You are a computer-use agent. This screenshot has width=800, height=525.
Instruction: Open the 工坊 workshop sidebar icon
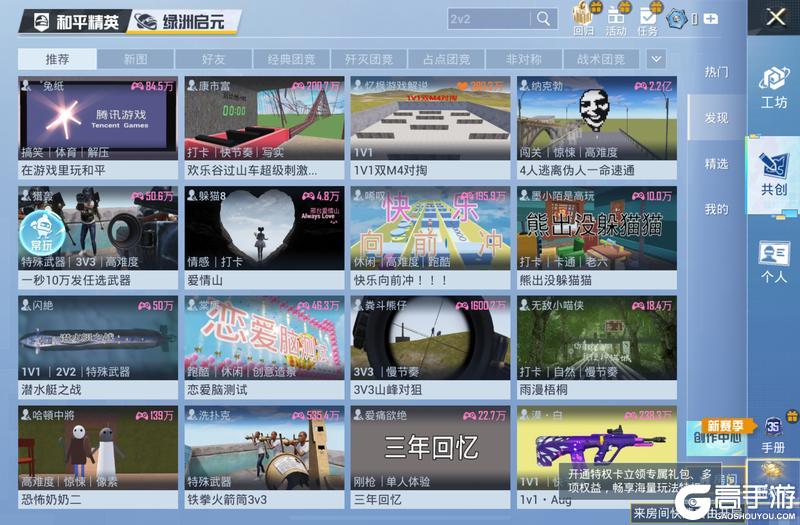click(774, 87)
